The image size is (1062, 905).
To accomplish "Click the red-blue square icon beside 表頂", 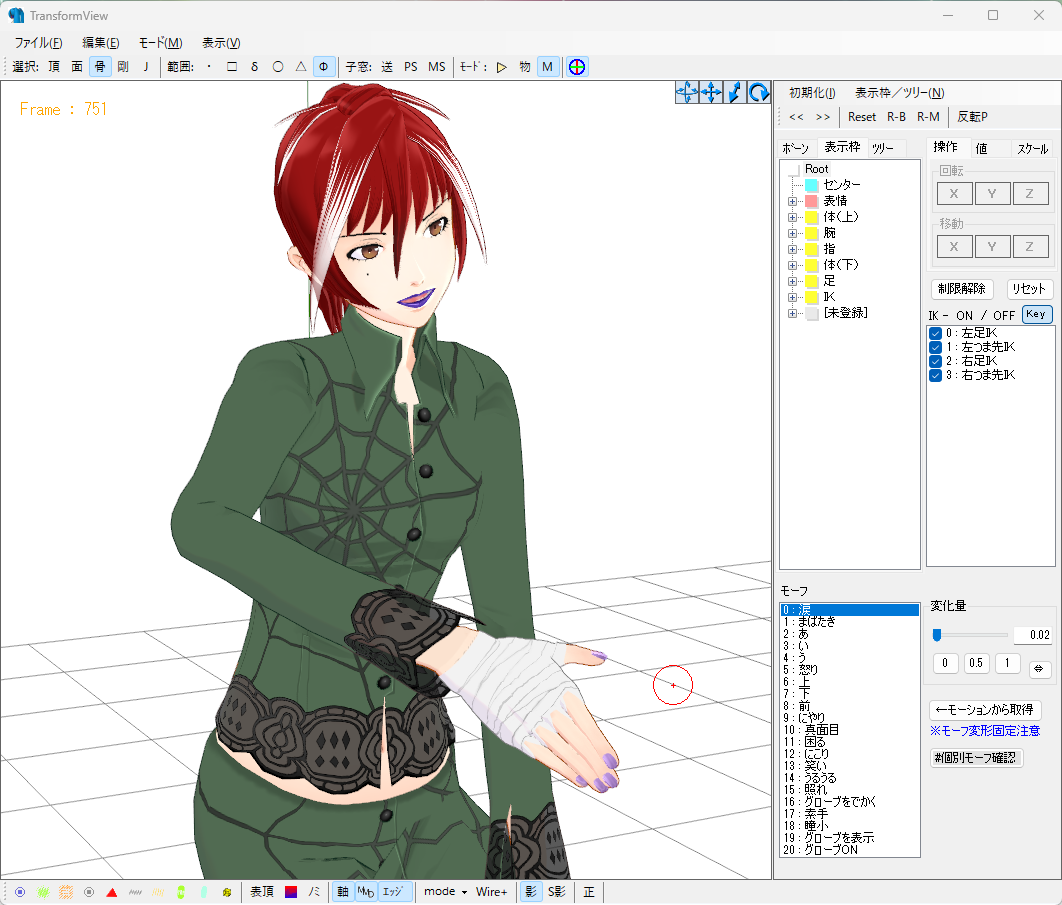I will (x=291, y=892).
